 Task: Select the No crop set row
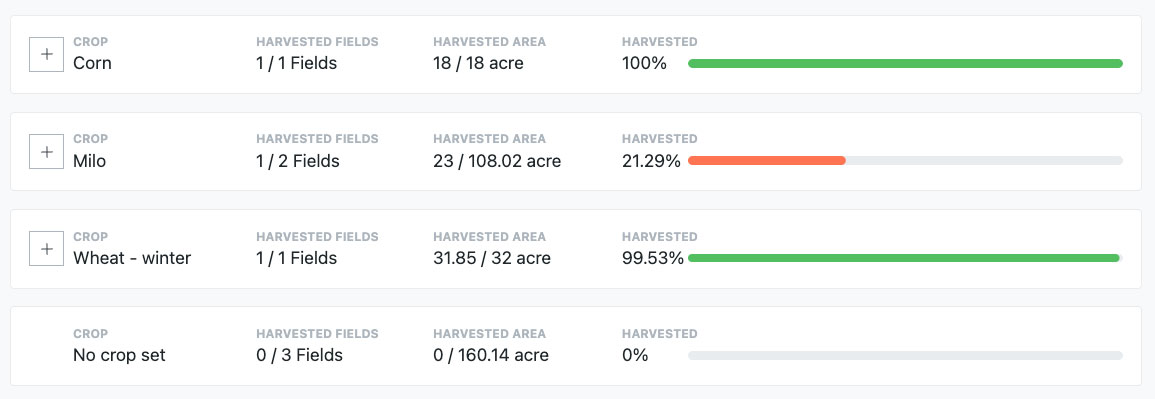(576, 346)
